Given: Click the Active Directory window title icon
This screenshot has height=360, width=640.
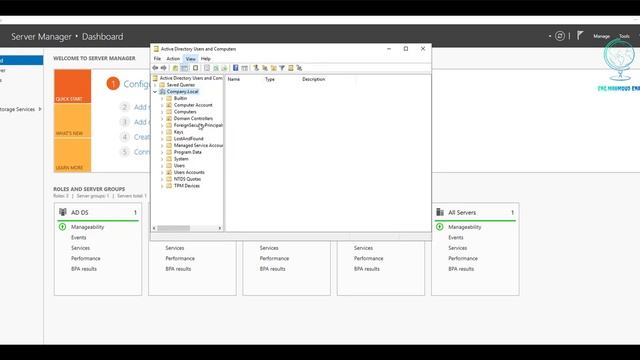Looking at the screenshot, I should [156, 49].
